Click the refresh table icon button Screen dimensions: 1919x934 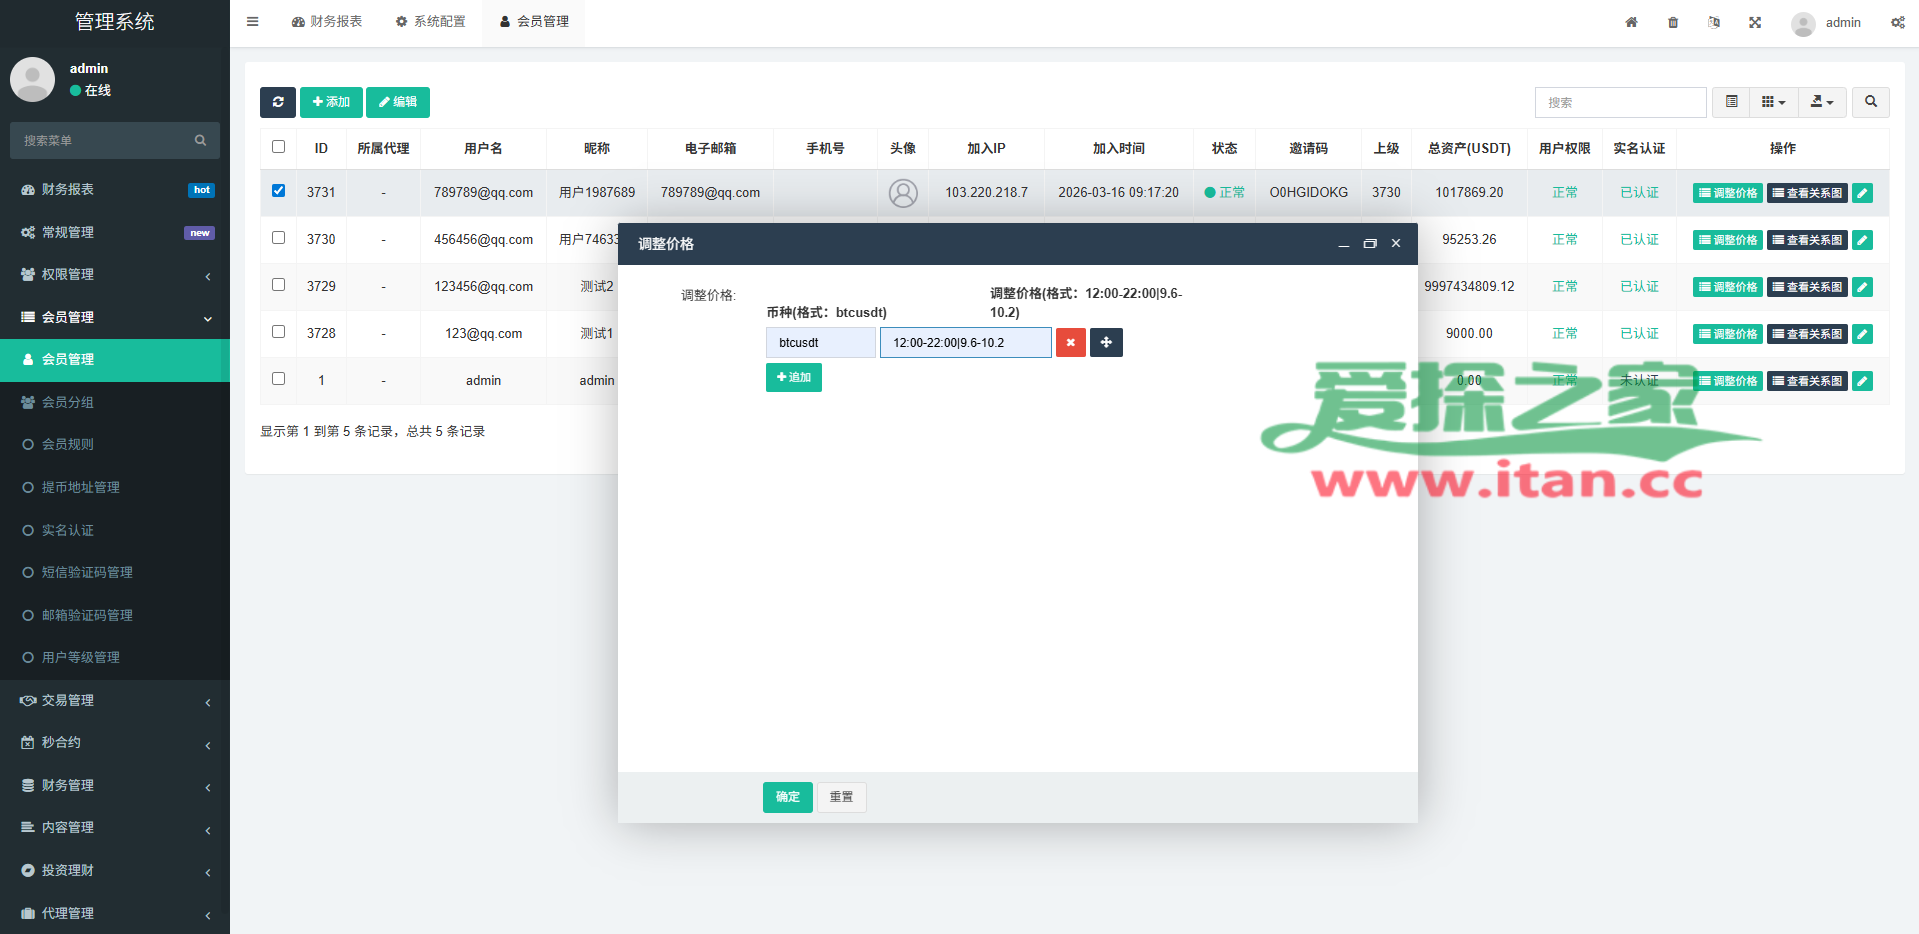point(278,102)
